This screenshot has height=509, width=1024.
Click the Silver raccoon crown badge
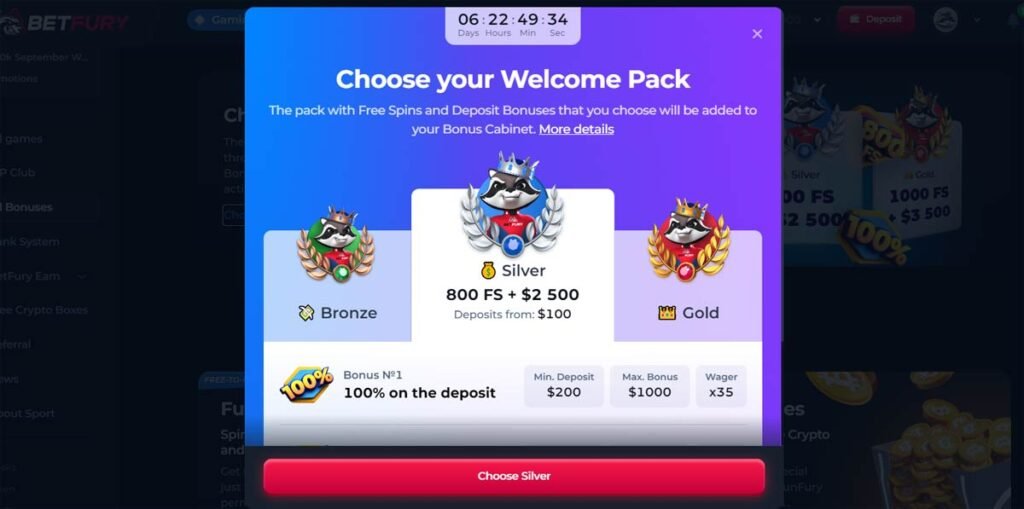pos(512,205)
